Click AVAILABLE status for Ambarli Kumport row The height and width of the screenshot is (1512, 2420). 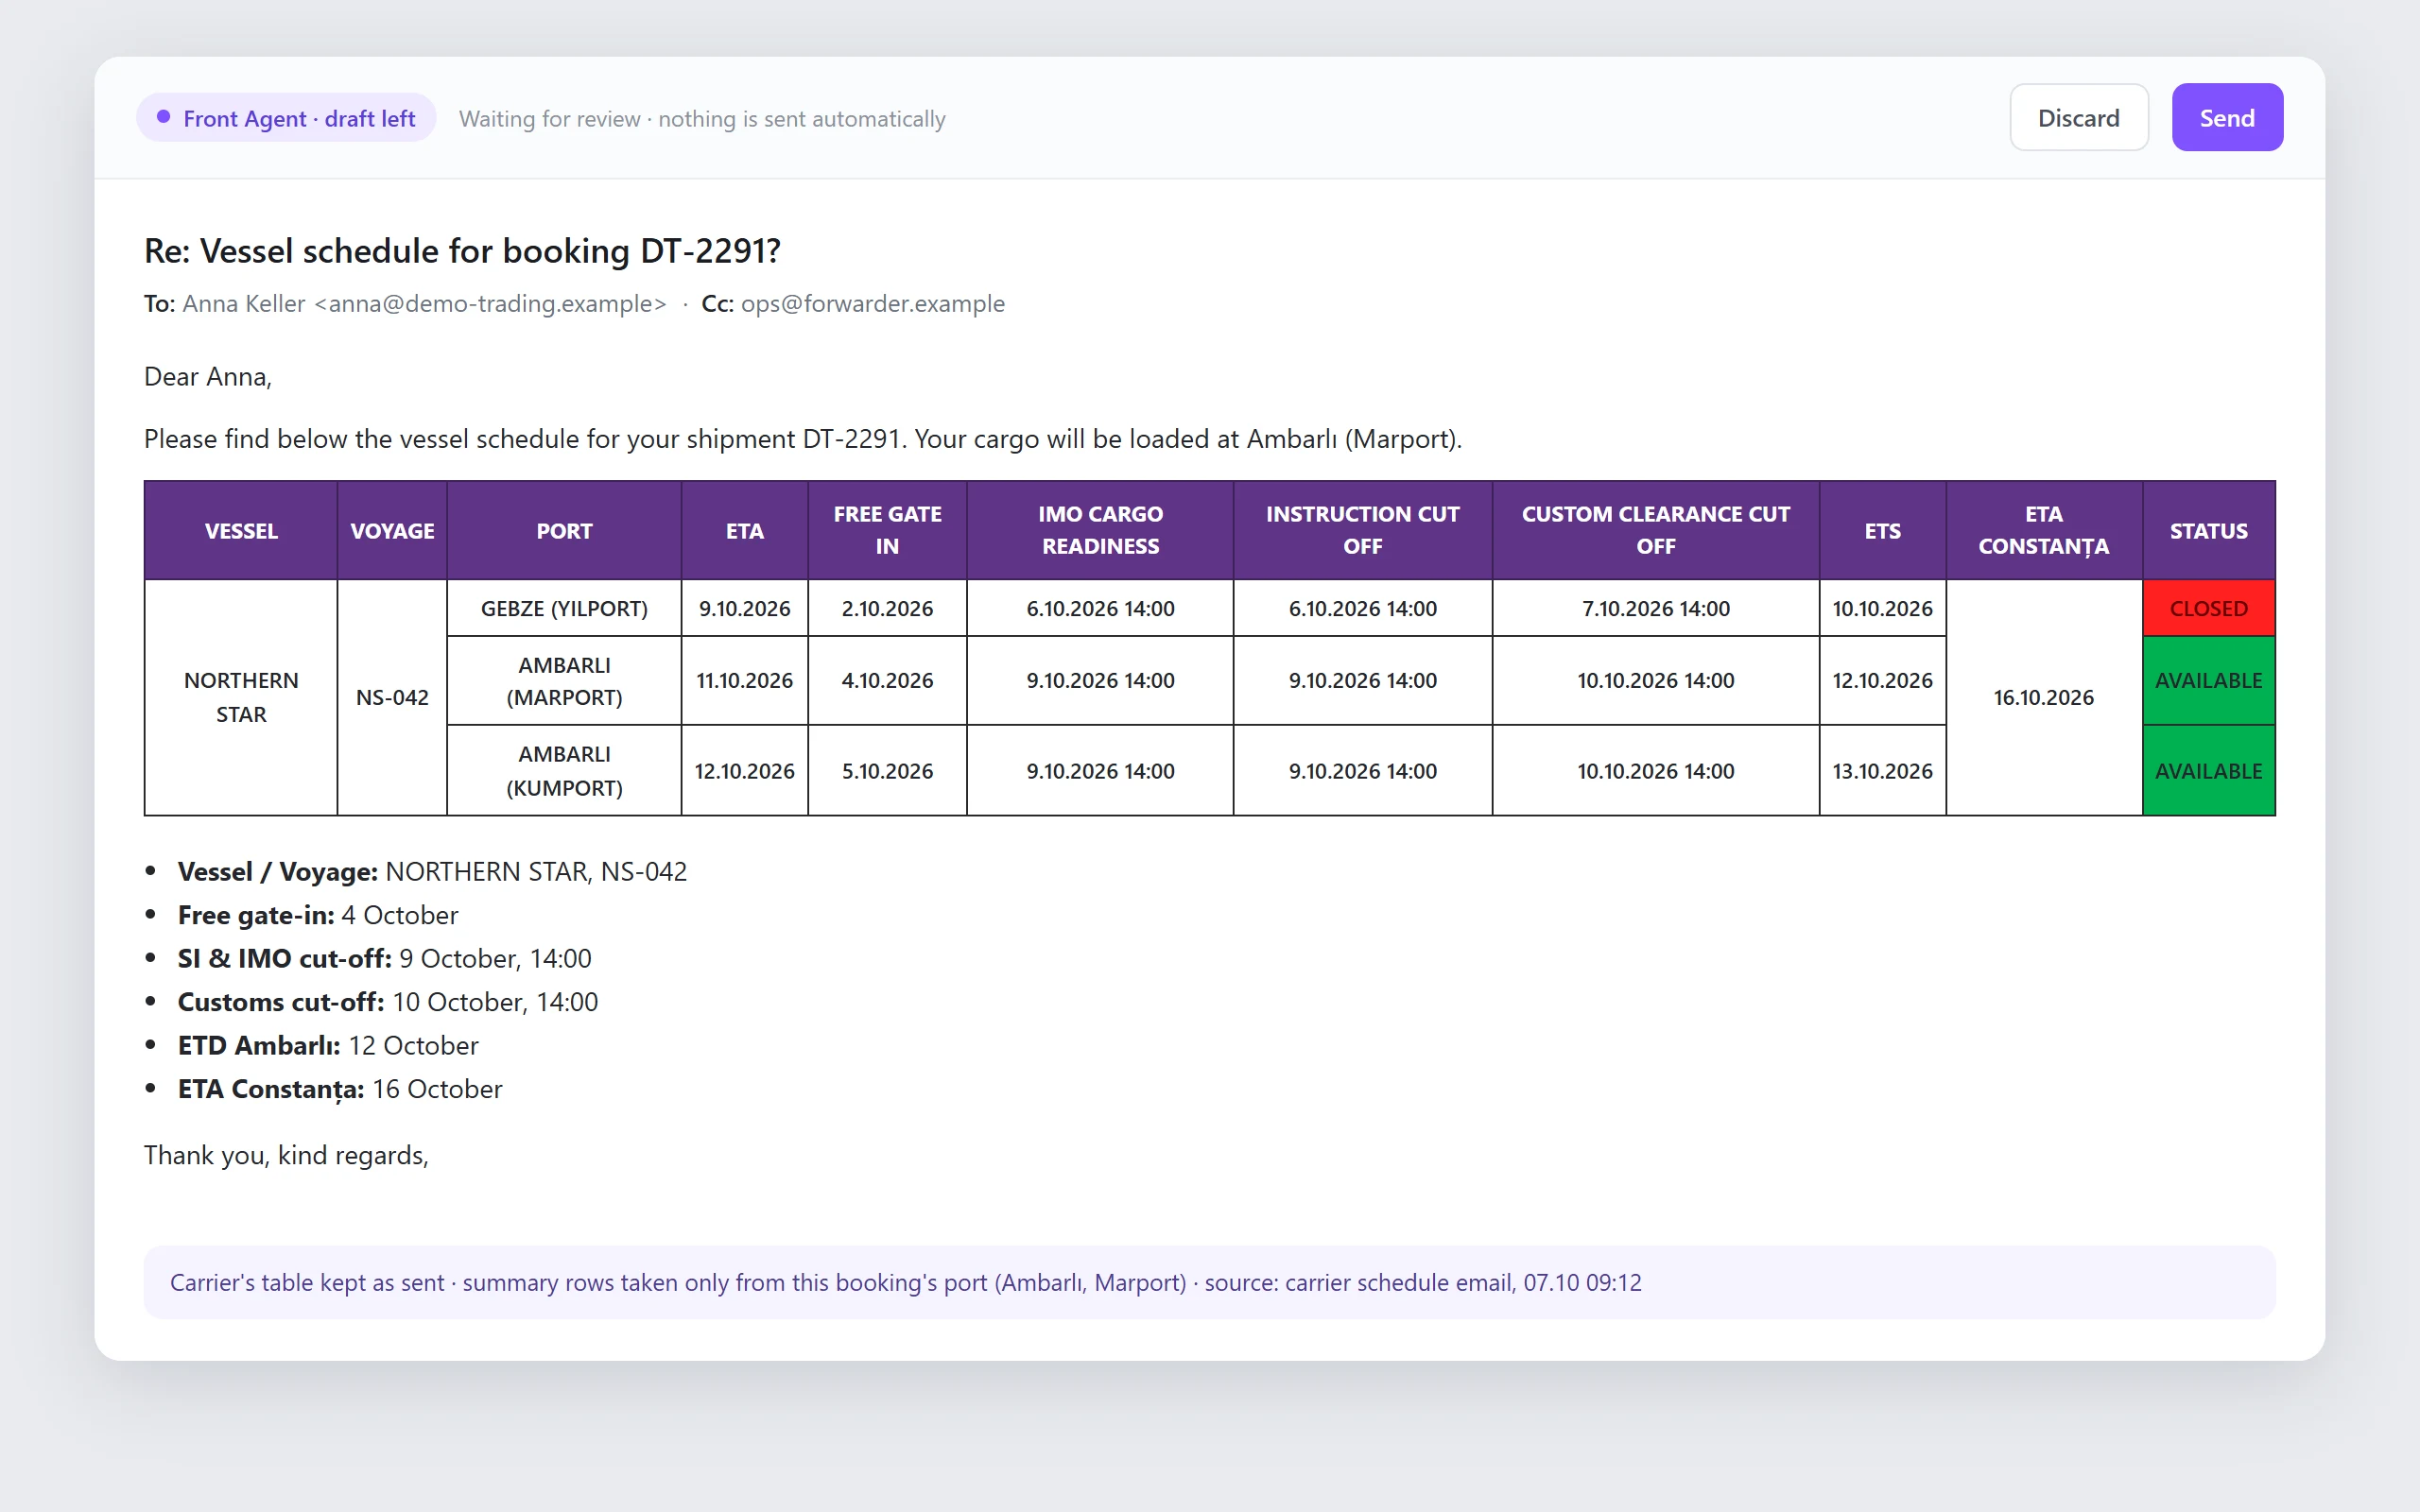(x=2208, y=771)
